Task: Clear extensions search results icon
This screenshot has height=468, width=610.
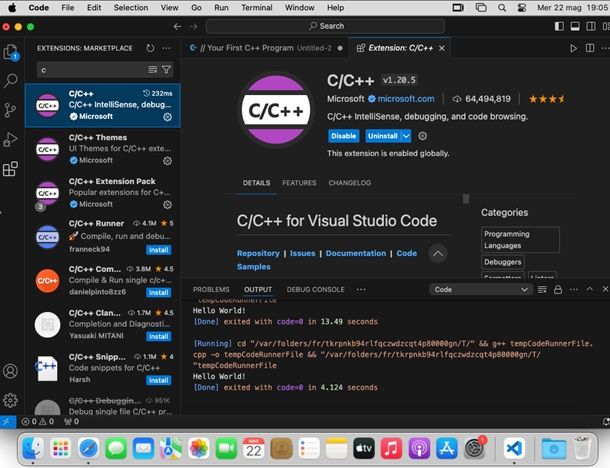Action: click(x=152, y=70)
